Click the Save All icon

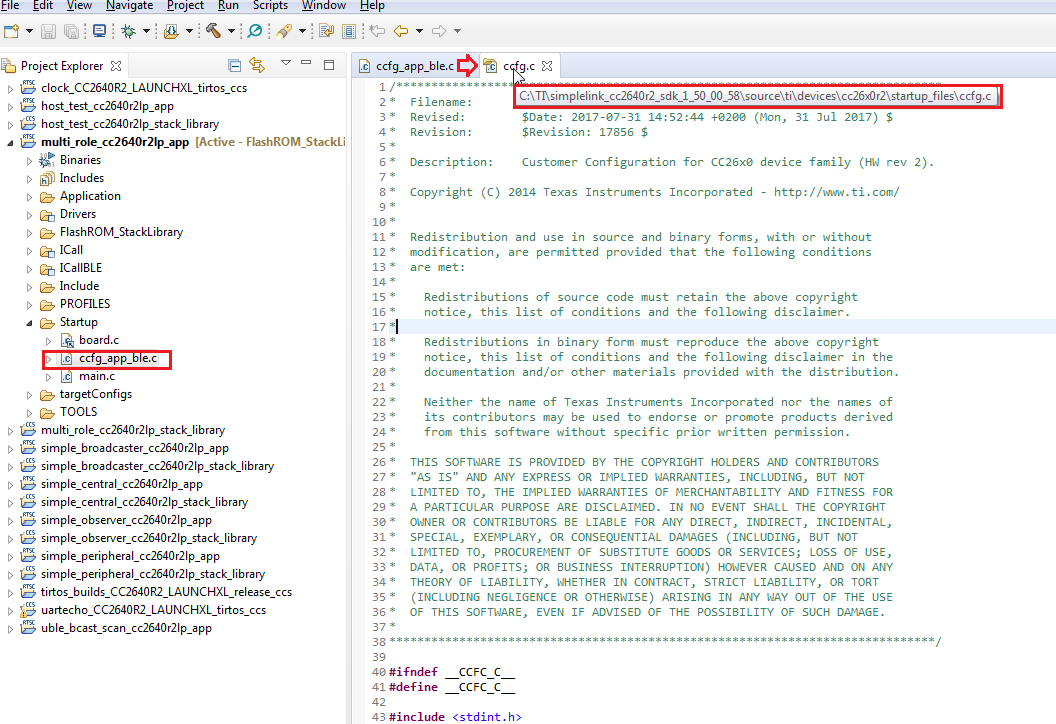click(71, 31)
